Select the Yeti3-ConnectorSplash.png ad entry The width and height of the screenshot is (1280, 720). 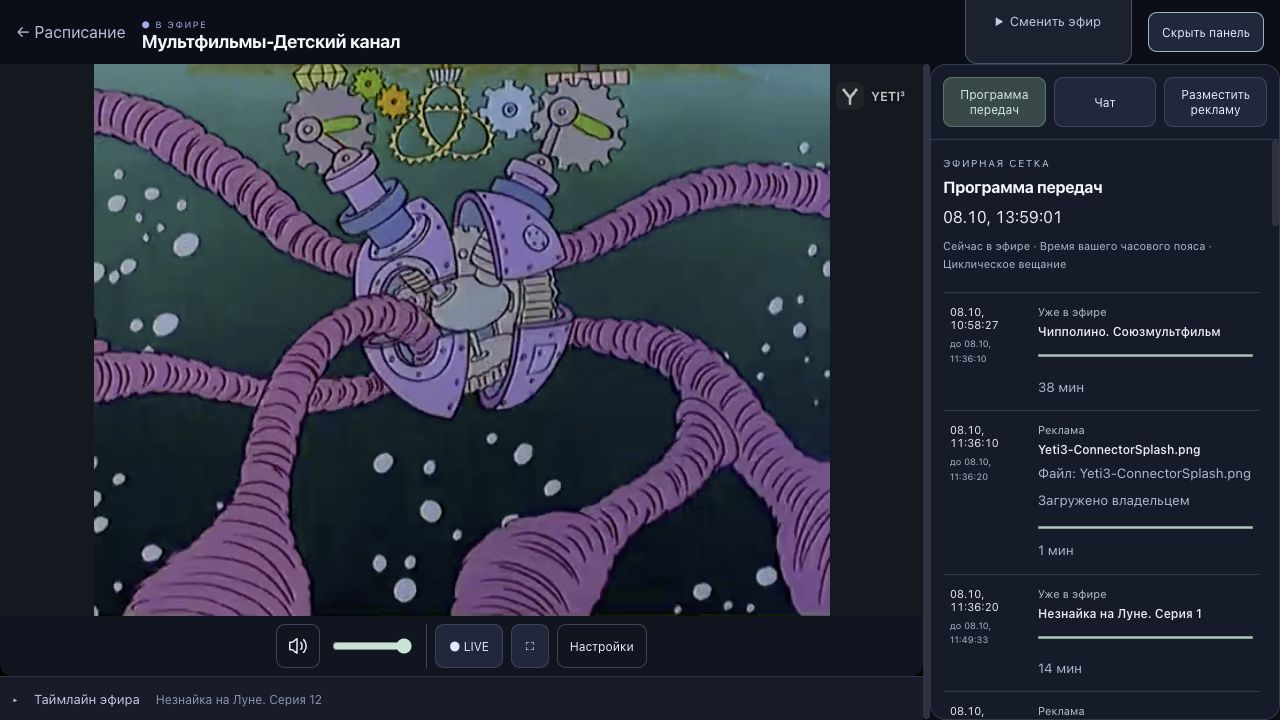1119,450
